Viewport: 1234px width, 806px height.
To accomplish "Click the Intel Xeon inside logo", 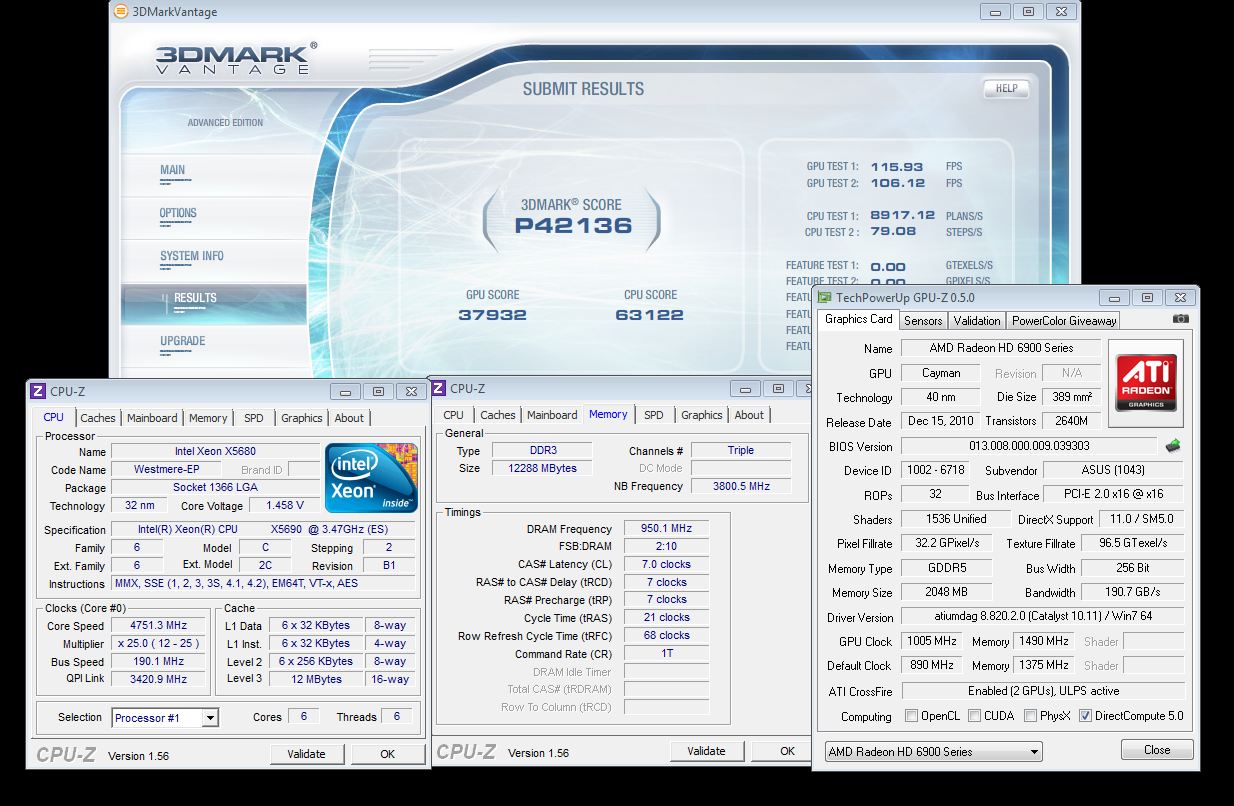I will point(371,477).
